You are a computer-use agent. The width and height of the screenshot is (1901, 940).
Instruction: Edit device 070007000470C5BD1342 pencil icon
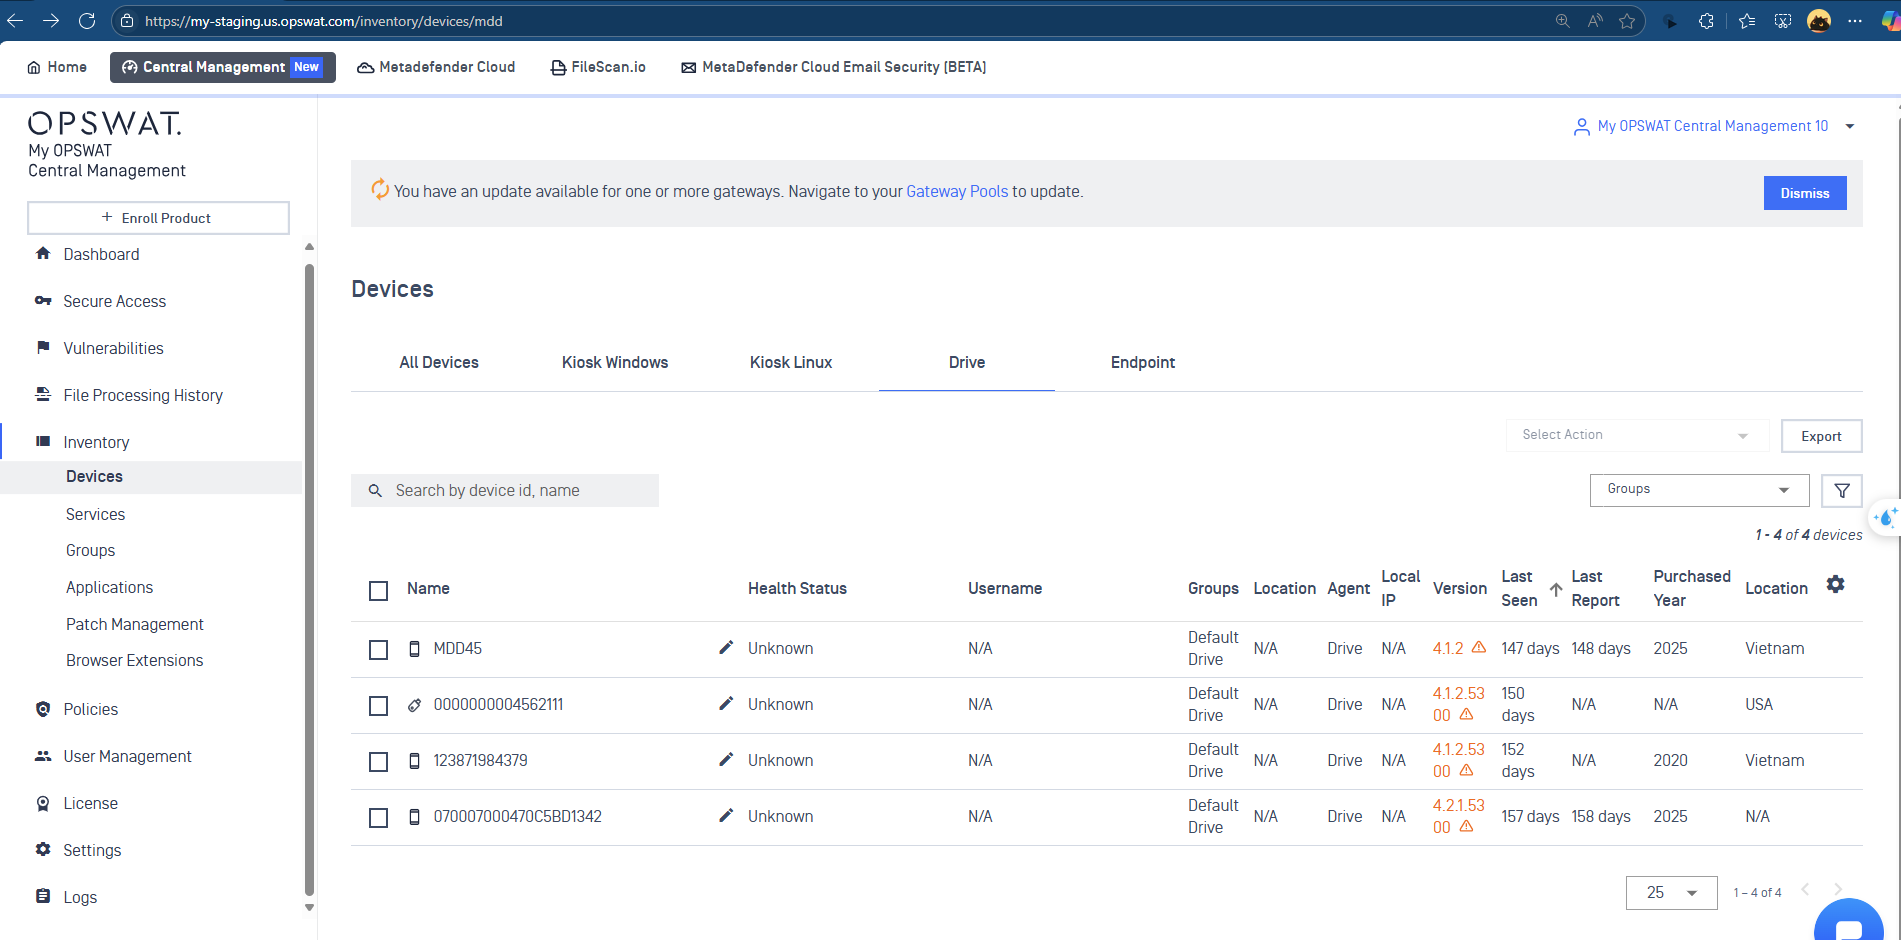[727, 815]
